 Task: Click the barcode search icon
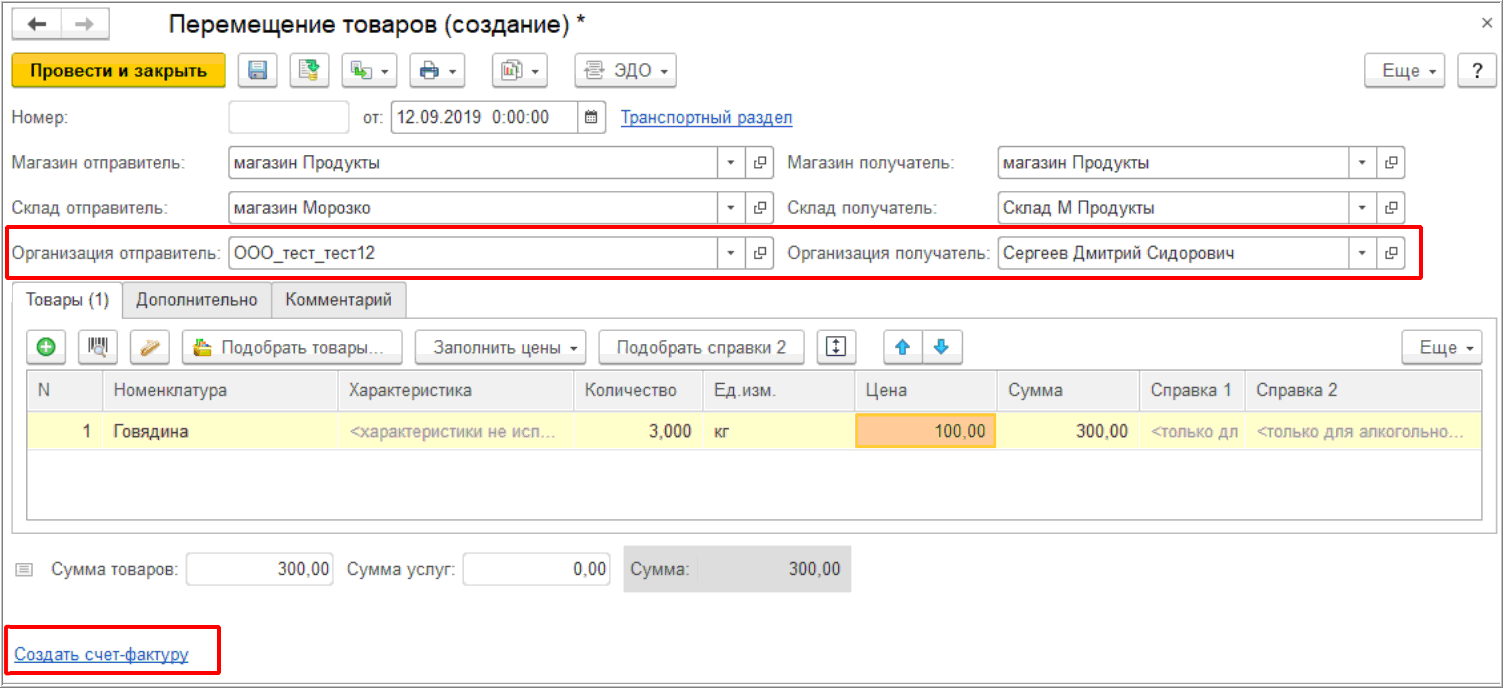pos(97,347)
